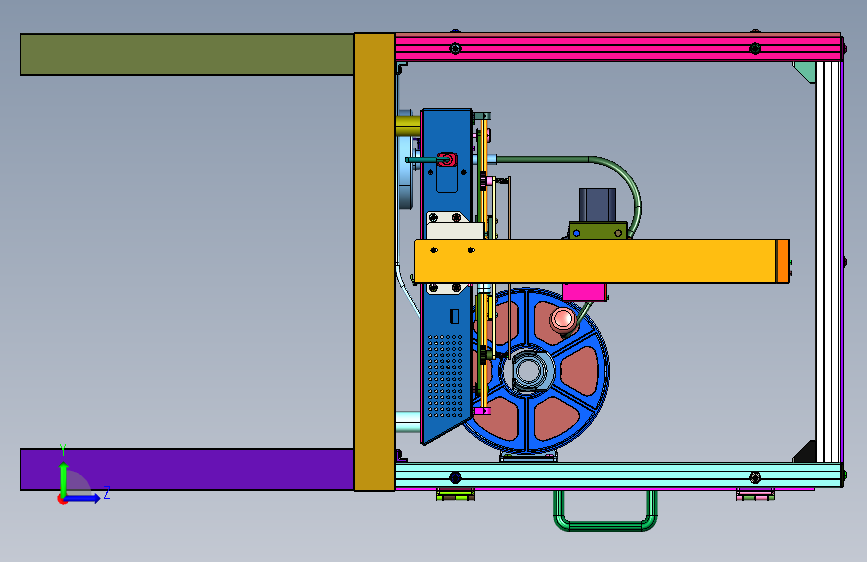The height and width of the screenshot is (562, 867).
Task: Click the blue Z axis arrow of the triad
Action: tap(83, 498)
